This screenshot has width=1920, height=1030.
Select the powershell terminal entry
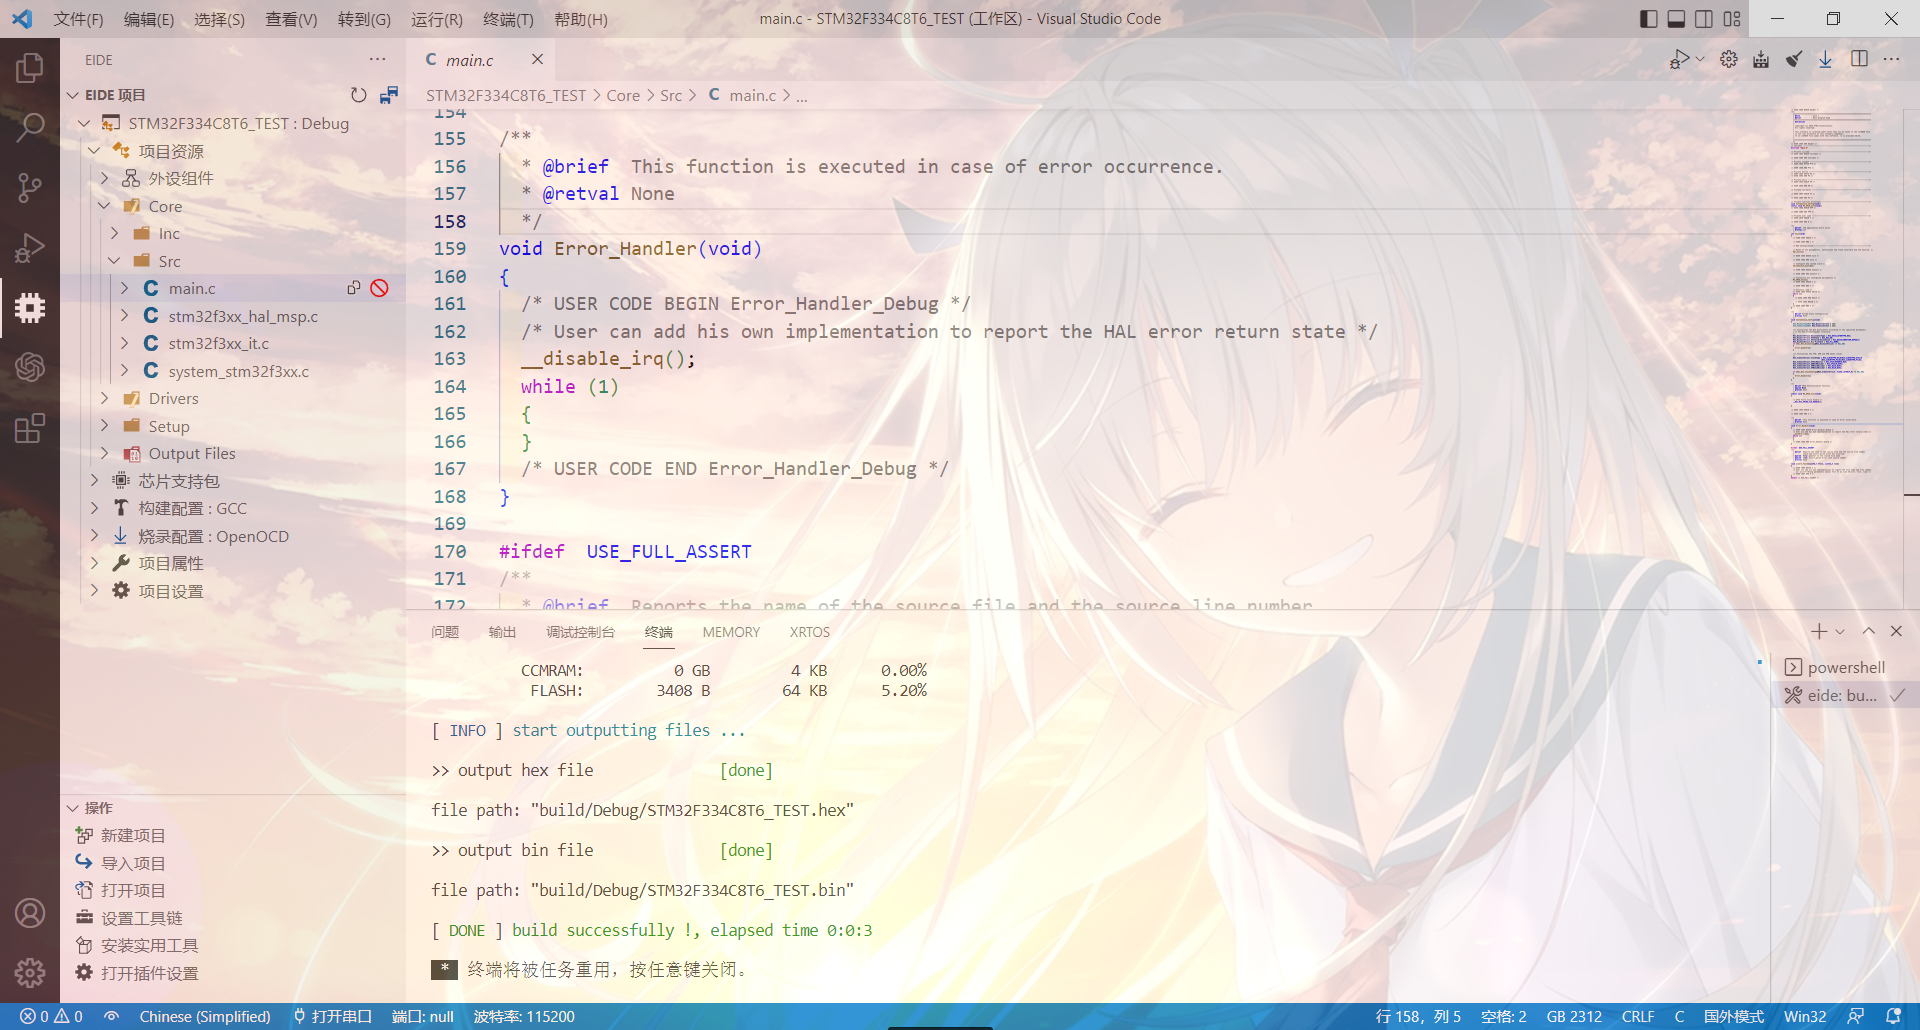(1845, 667)
